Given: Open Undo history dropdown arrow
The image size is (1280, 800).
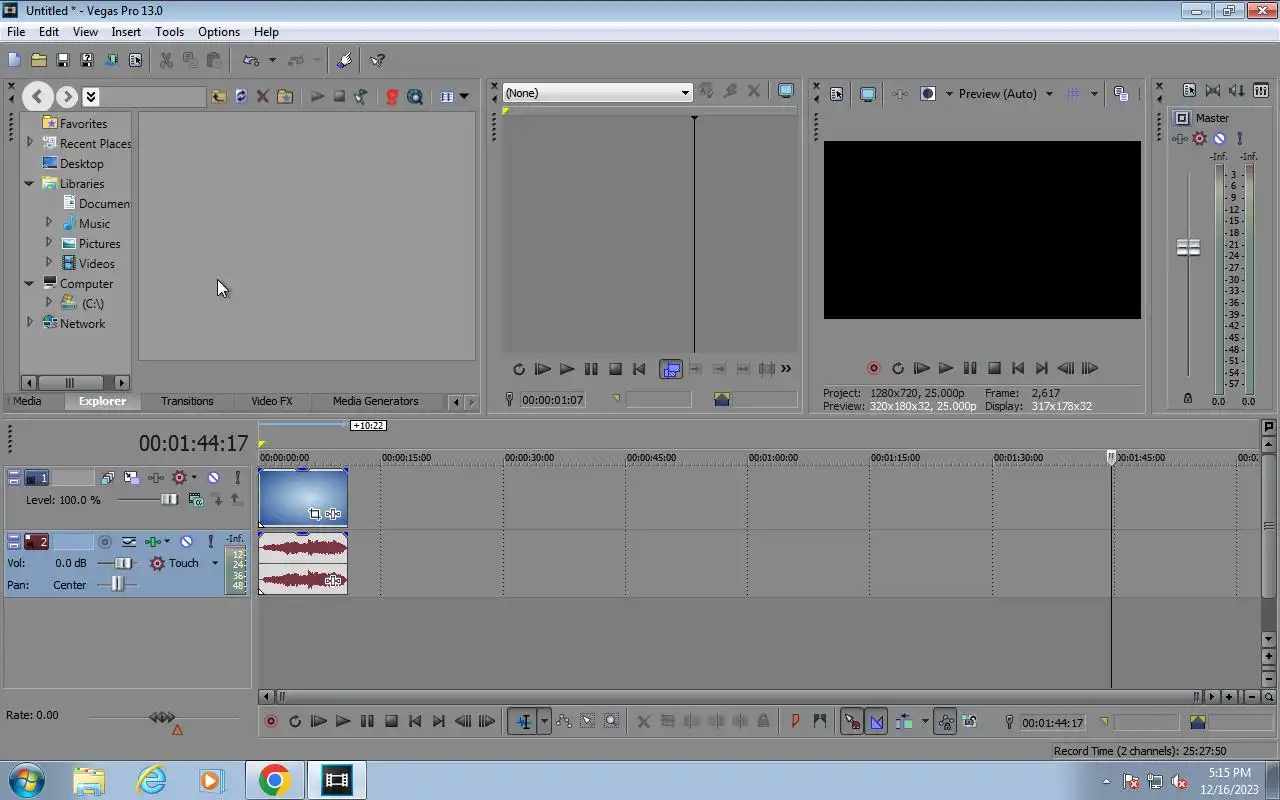Looking at the screenshot, I should [x=272, y=60].
